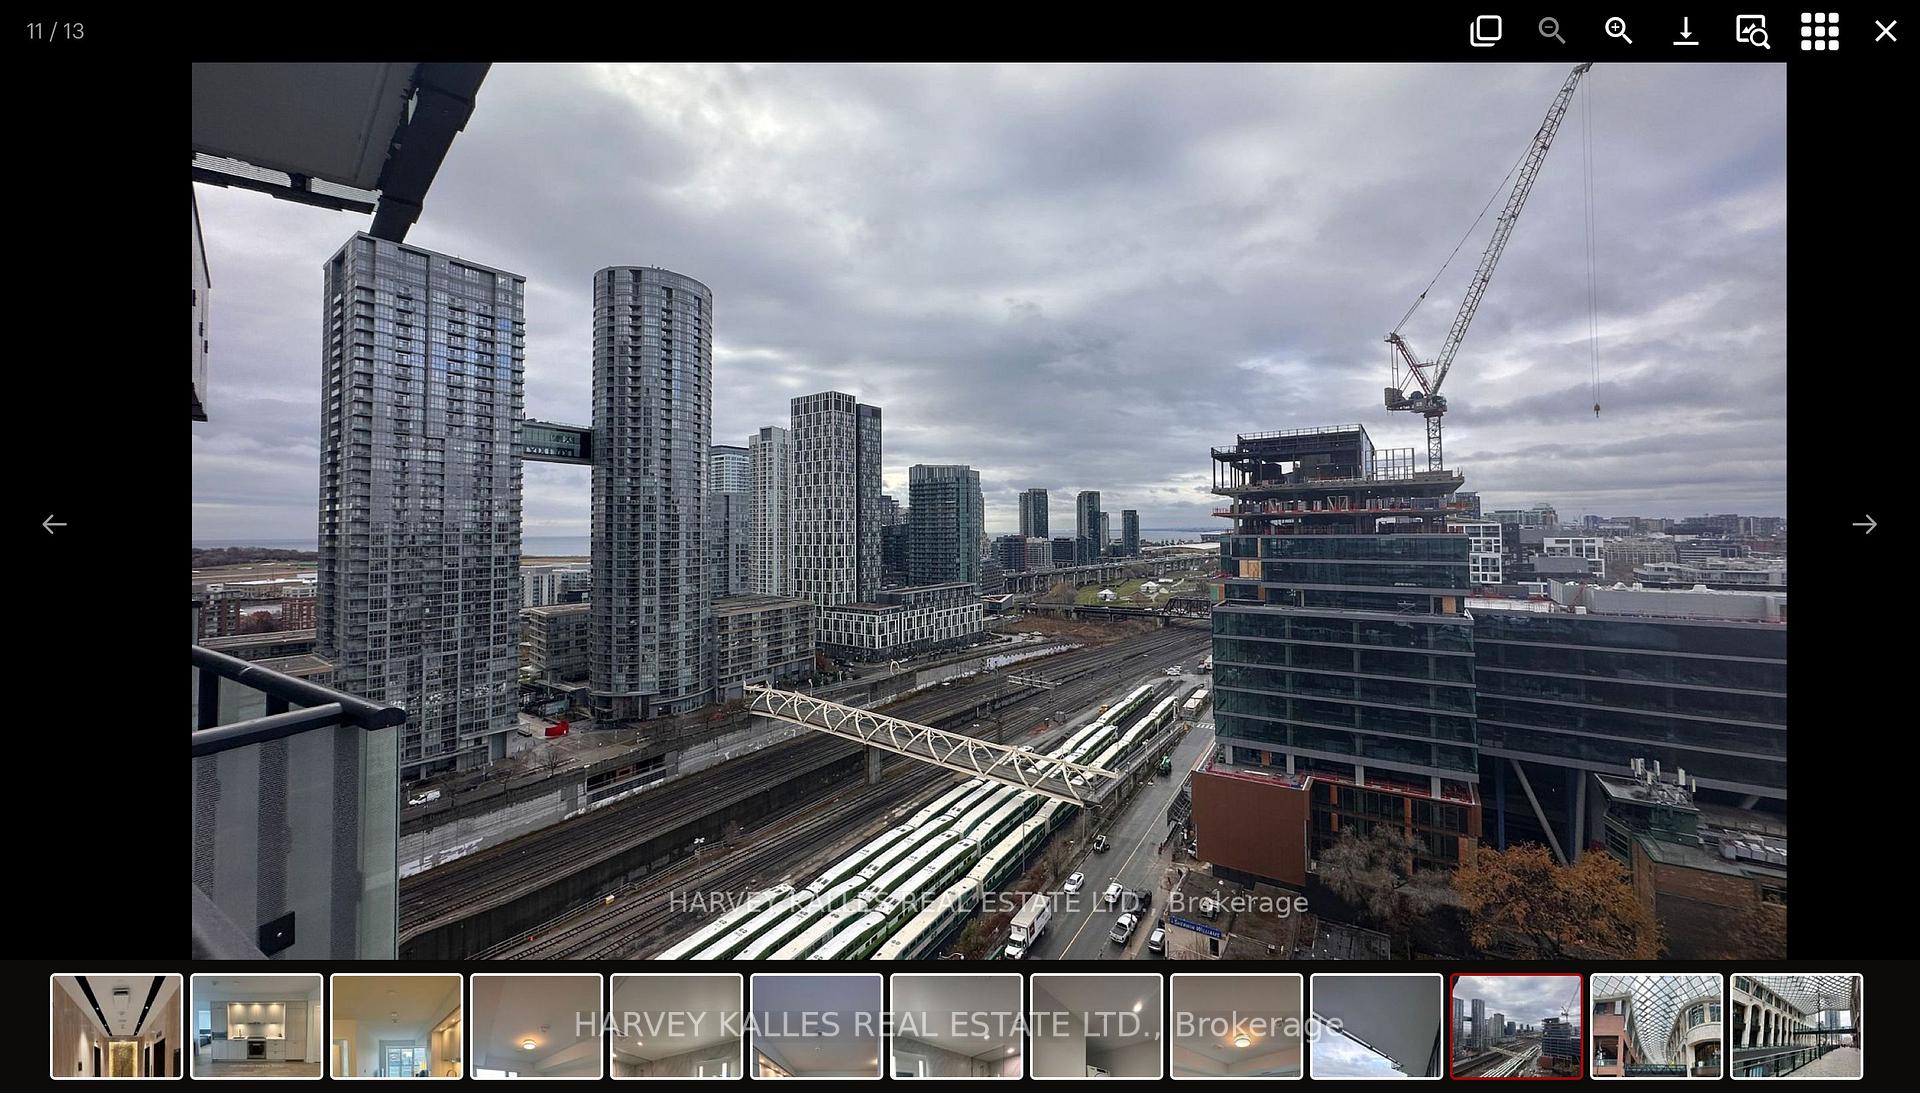Download the current photo
Viewport: 1920px width, 1093px height.
point(1685,31)
